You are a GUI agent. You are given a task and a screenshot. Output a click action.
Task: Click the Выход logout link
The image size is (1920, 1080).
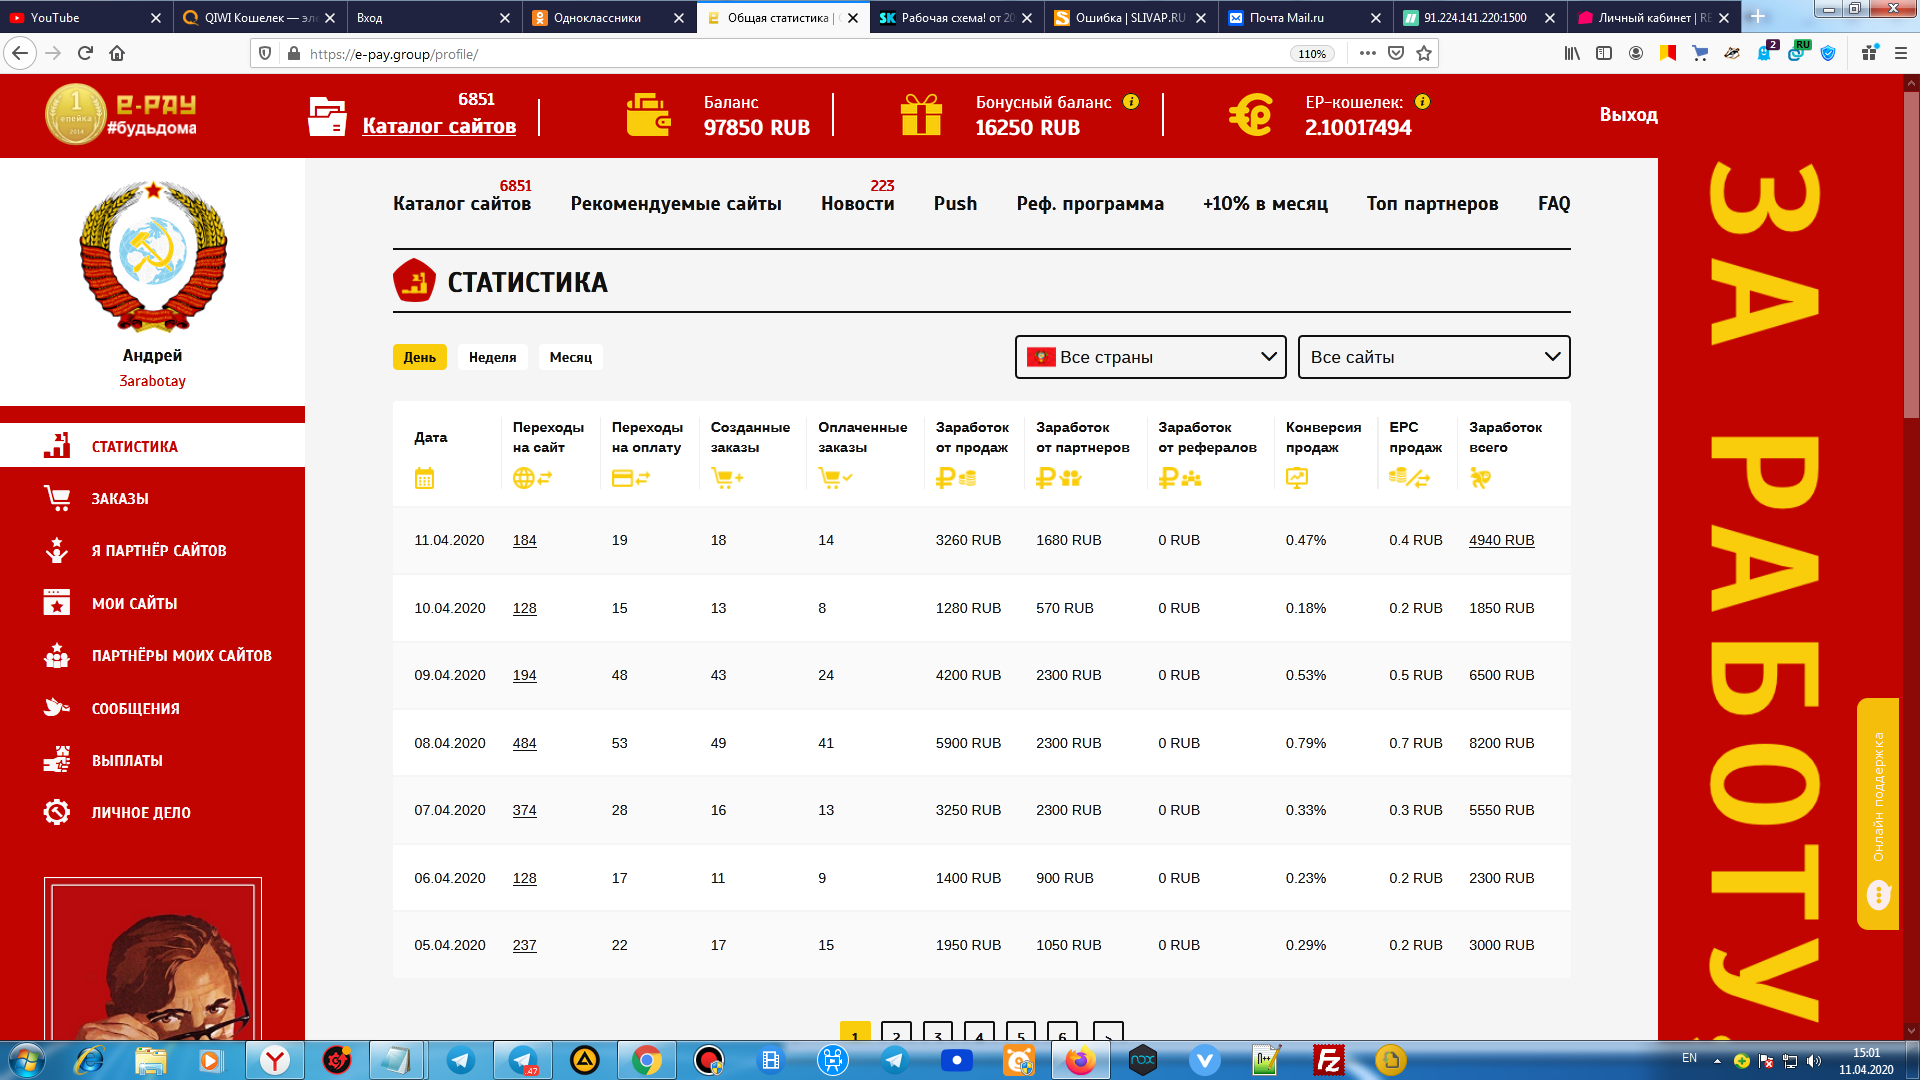pyautogui.click(x=1628, y=114)
